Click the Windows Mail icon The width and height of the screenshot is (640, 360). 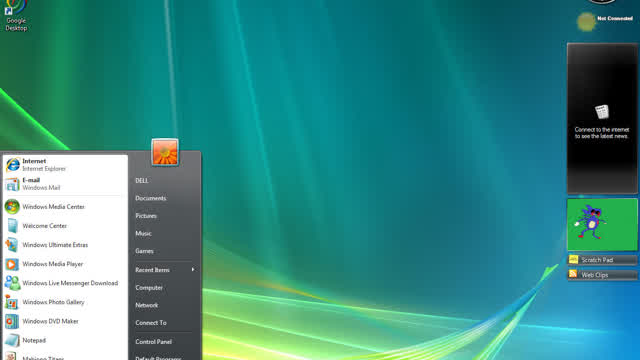point(12,184)
